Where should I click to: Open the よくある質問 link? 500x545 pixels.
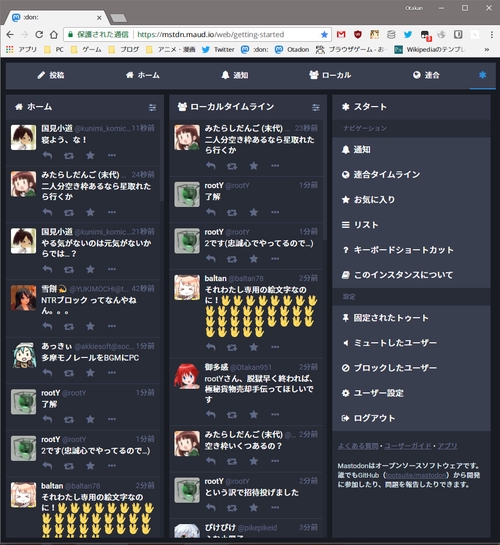(358, 446)
